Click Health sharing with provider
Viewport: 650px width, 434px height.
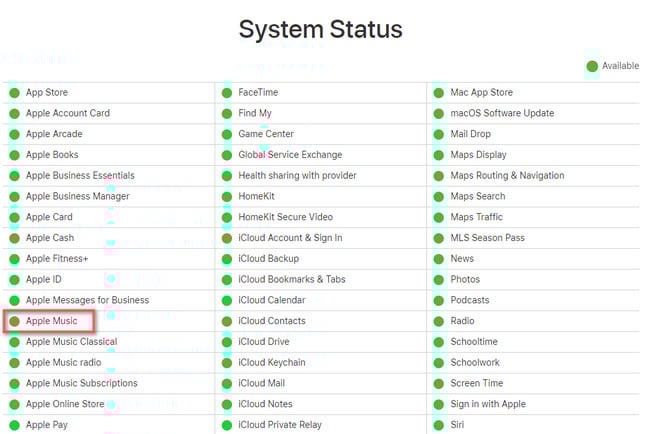coord(297,175)
